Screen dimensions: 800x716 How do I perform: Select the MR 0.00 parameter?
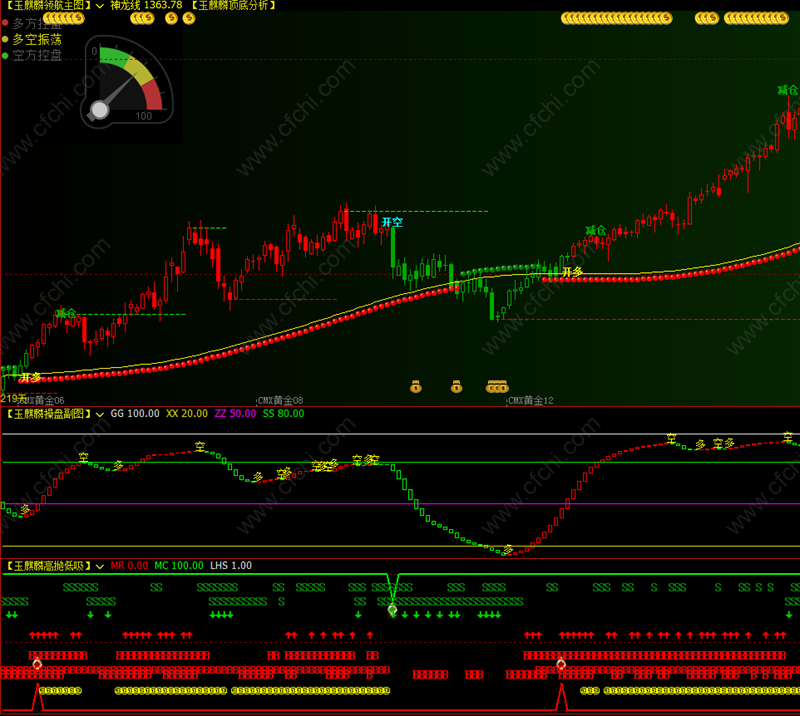click(x=129, y=566)
